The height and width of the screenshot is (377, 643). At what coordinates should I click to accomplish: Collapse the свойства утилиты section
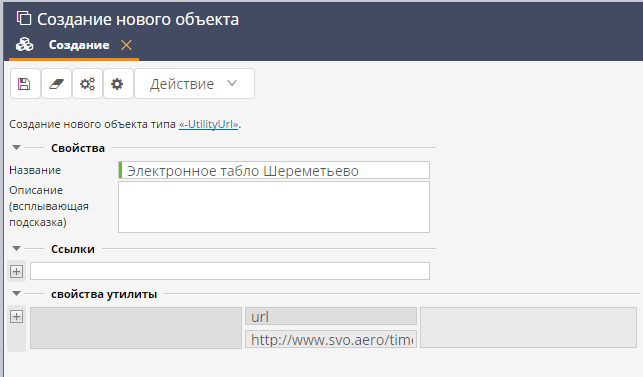point(16,293)
